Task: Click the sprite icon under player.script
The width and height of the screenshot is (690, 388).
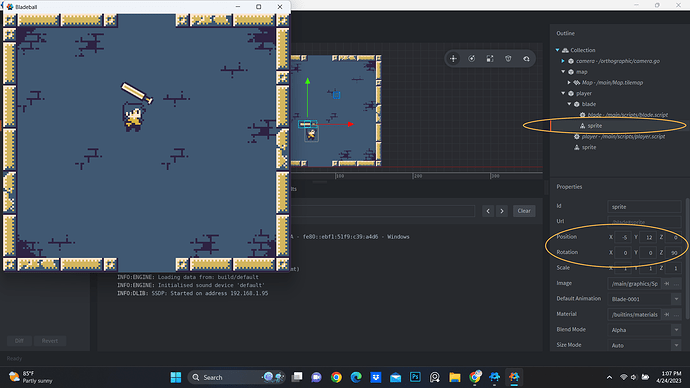Action: point(577,147)
